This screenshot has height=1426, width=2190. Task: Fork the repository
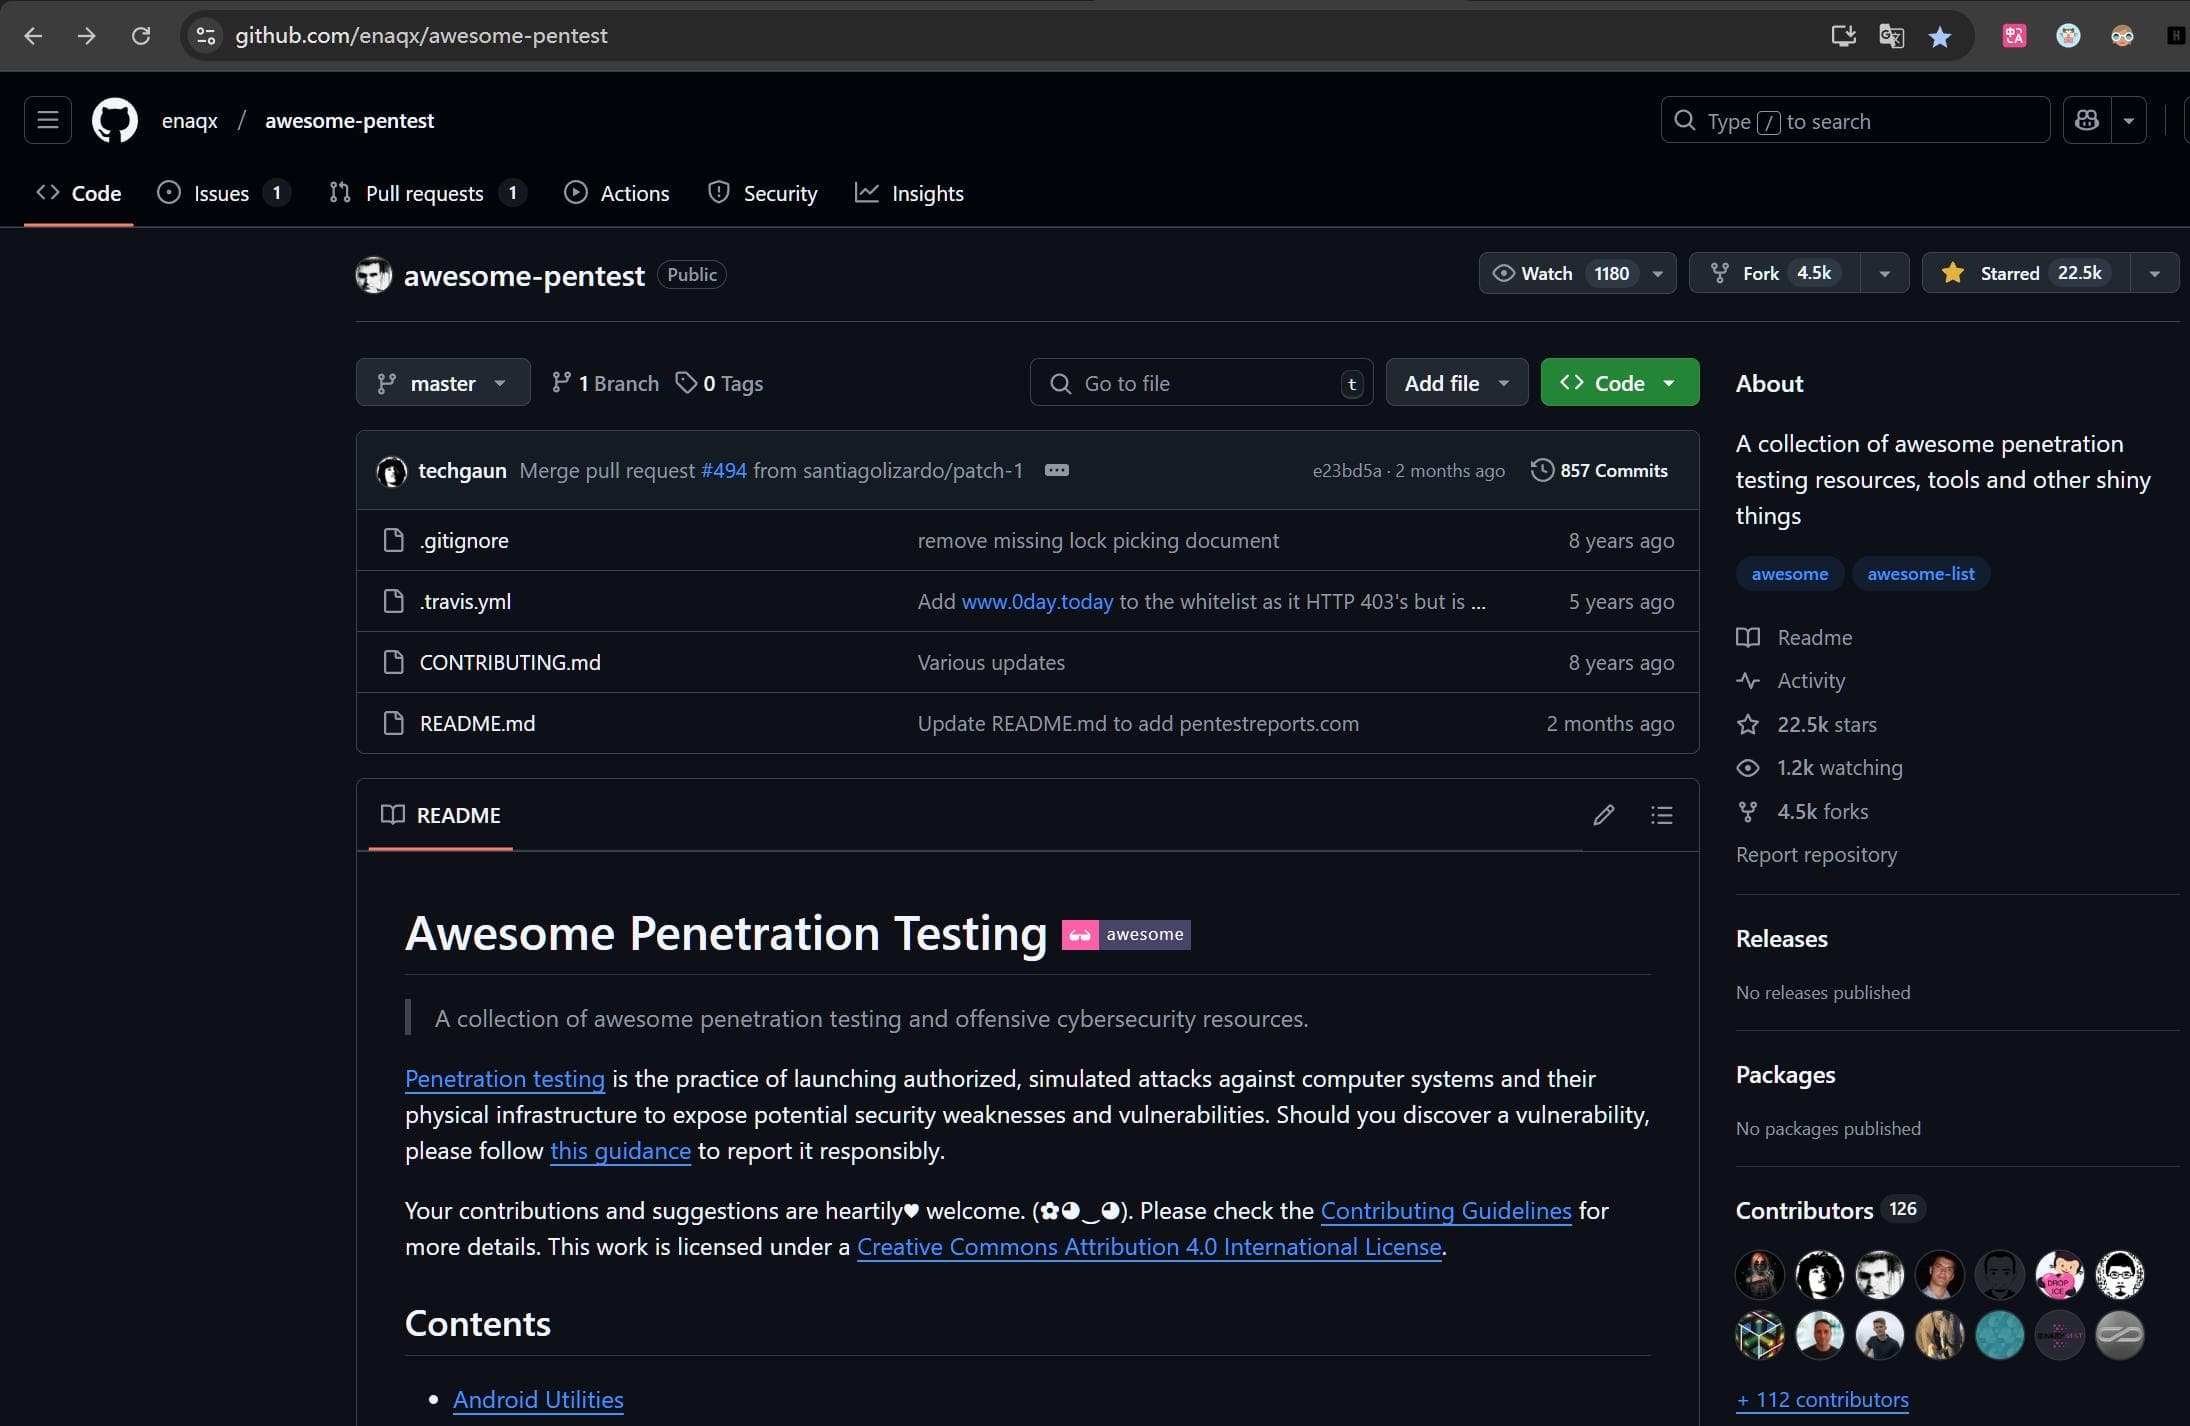1775,273
